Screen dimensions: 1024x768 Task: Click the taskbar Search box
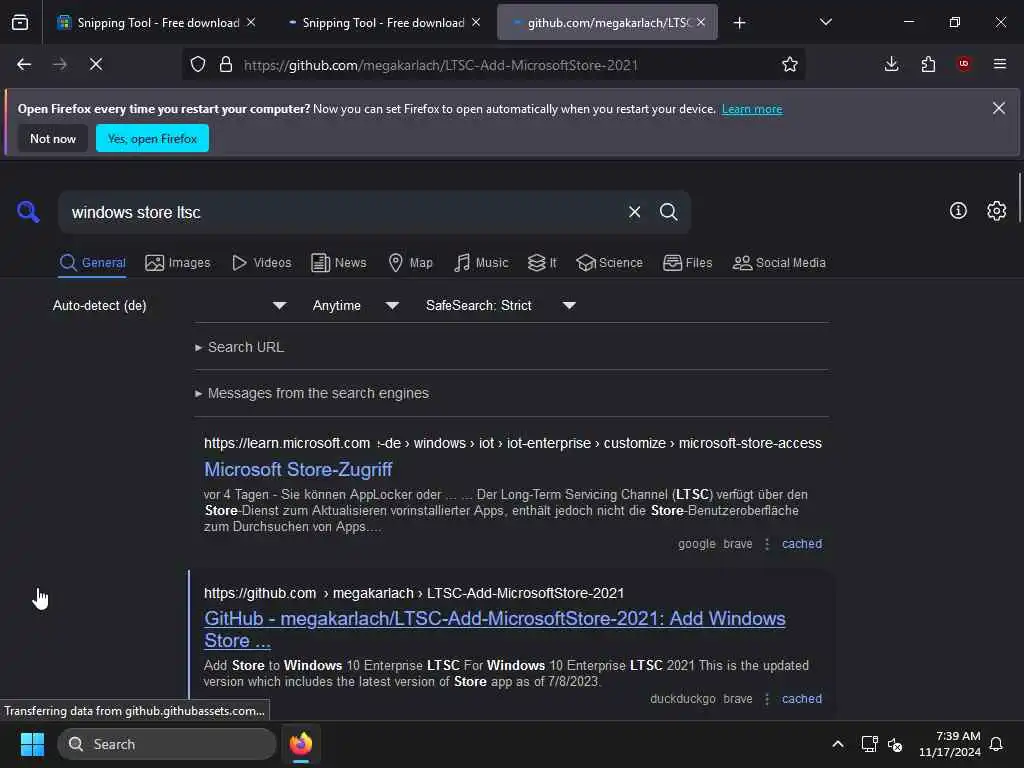point(167,744)
